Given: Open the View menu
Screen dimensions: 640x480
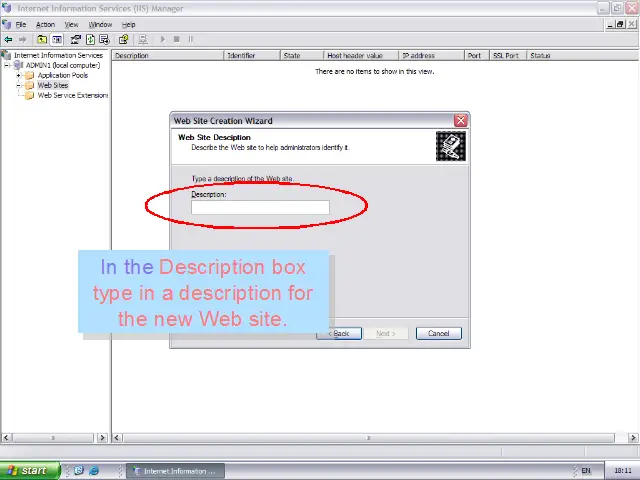Looking at the screenshot, I should click(71, 25).
